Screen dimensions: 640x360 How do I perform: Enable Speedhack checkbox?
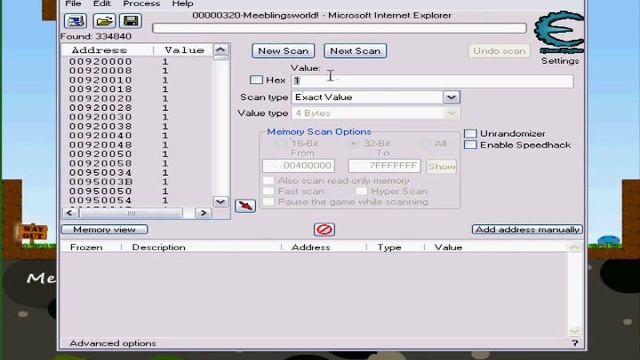coord(470,145)
